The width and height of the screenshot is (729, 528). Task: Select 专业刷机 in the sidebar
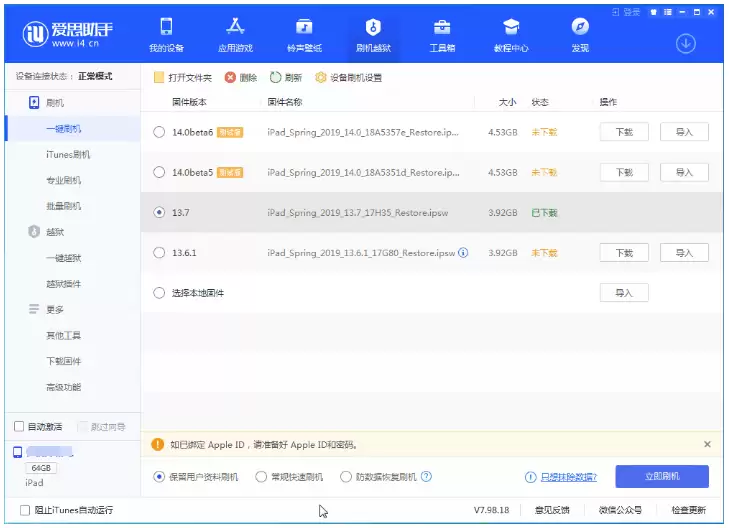(x=64, y=180)
